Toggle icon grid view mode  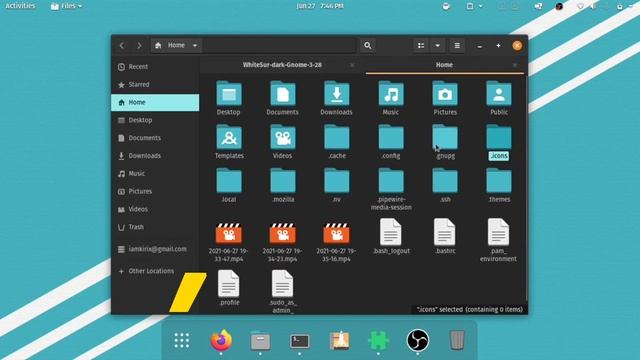coord(421,45)
